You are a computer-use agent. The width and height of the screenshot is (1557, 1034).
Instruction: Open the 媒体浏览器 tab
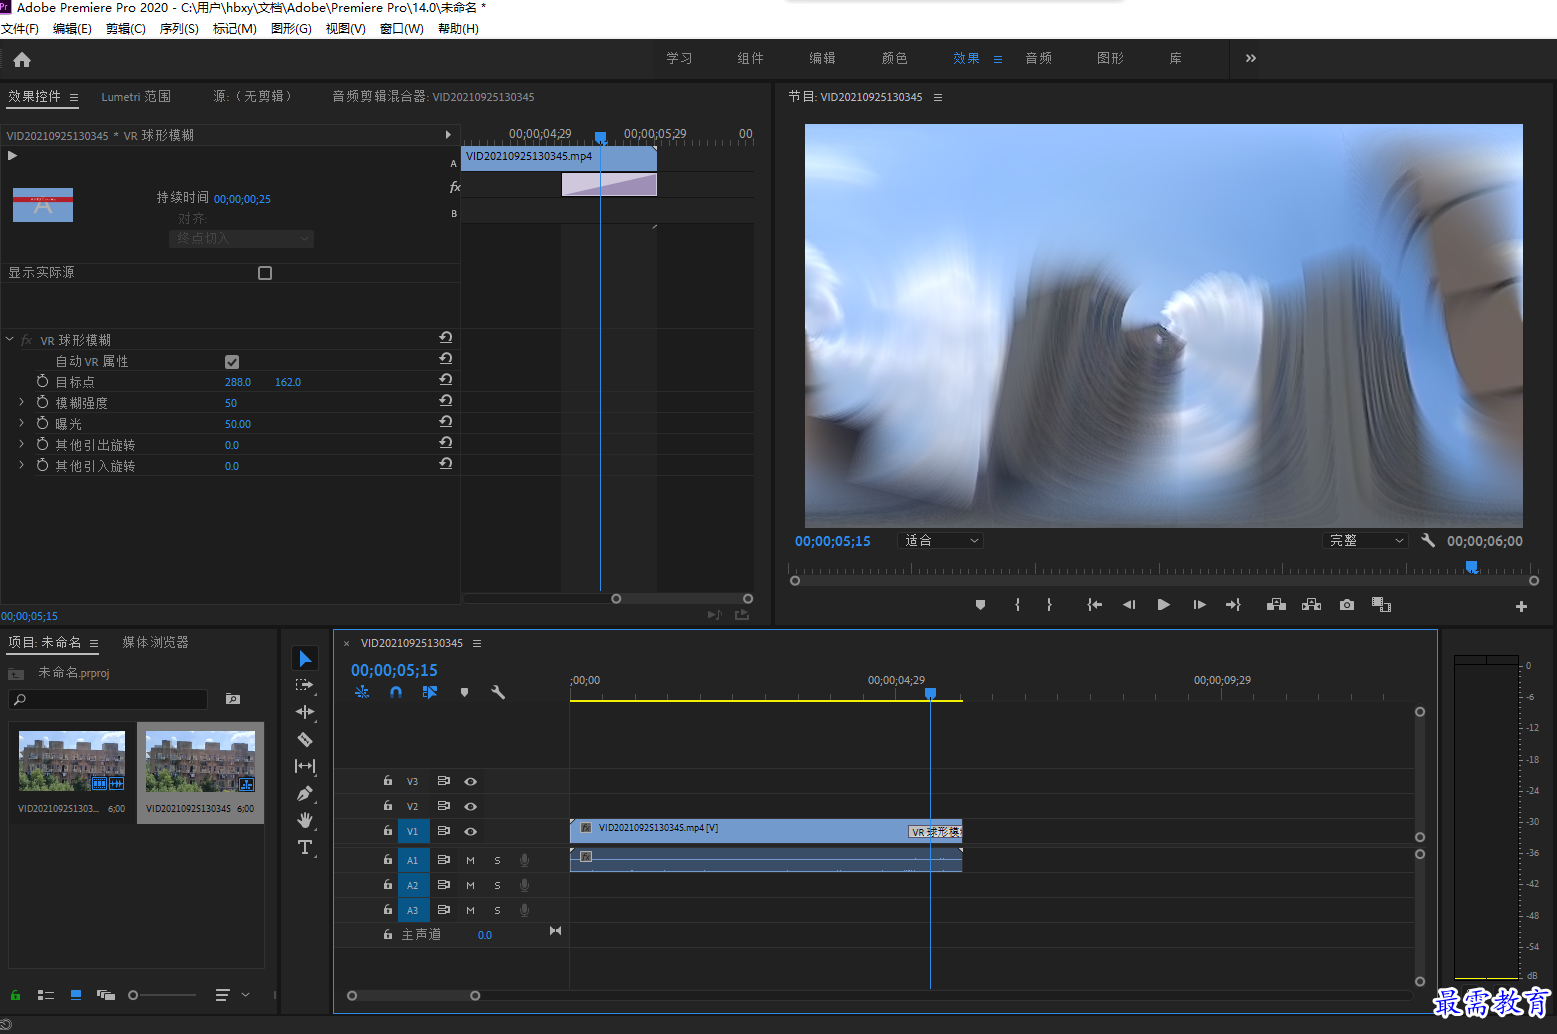[x=155, y=642]
